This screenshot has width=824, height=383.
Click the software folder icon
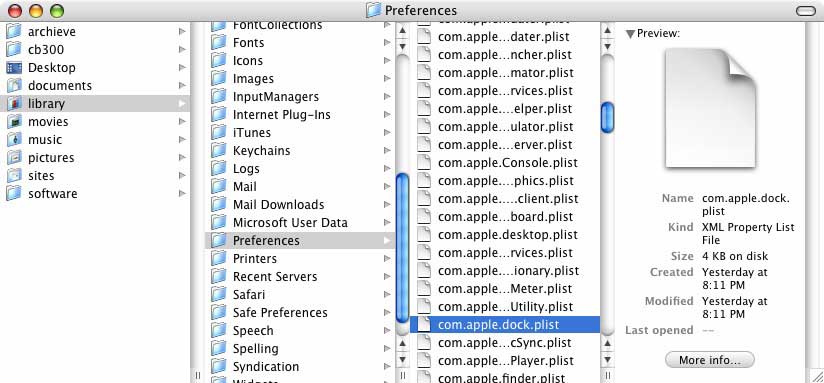point(14,193)
